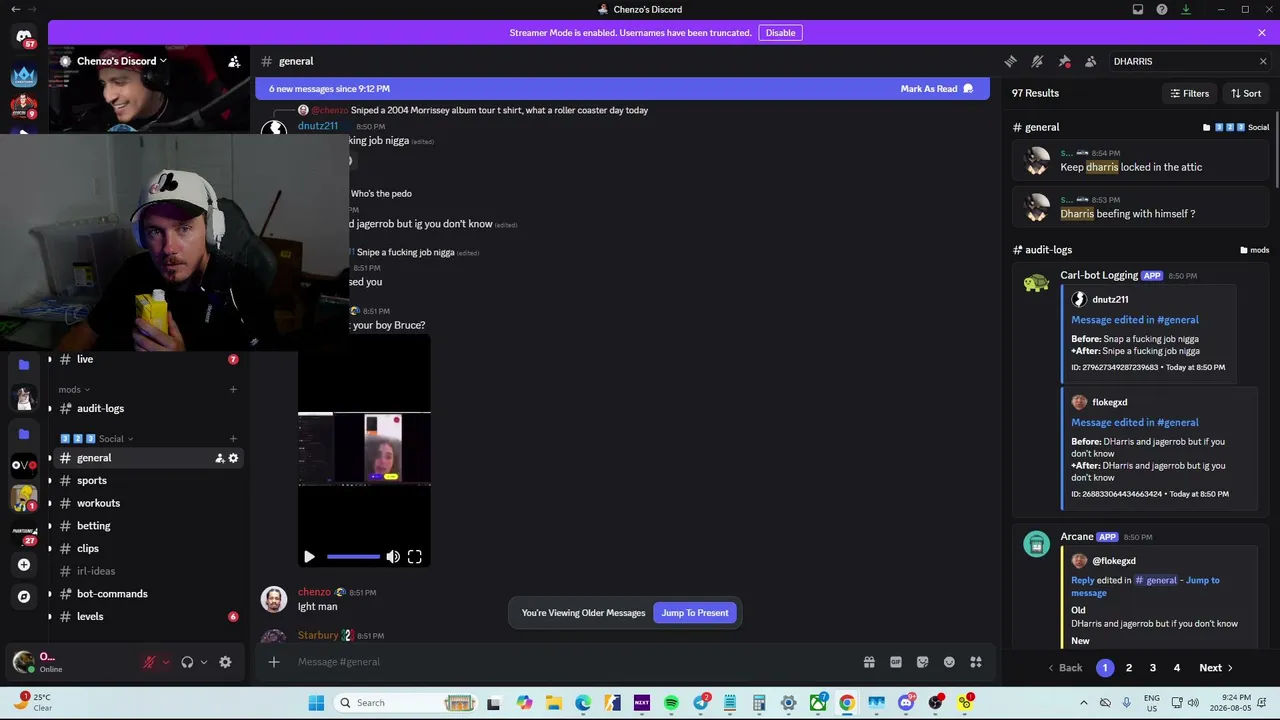Go to search results page 3
Image resolution: width=1280 pixels, height=720 pixels.
click(x=1153, y=668)
